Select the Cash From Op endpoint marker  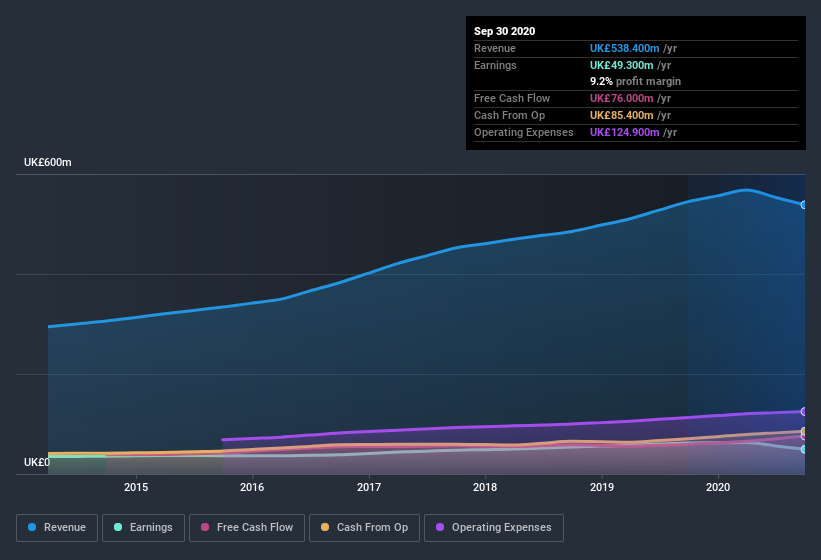tap(803, 431)
